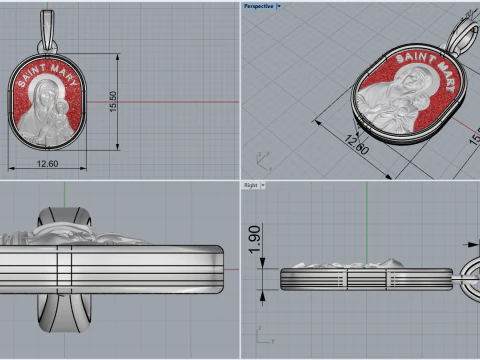Select the upper bail ring in the bottom-left viewport

[x=64, y=217]
